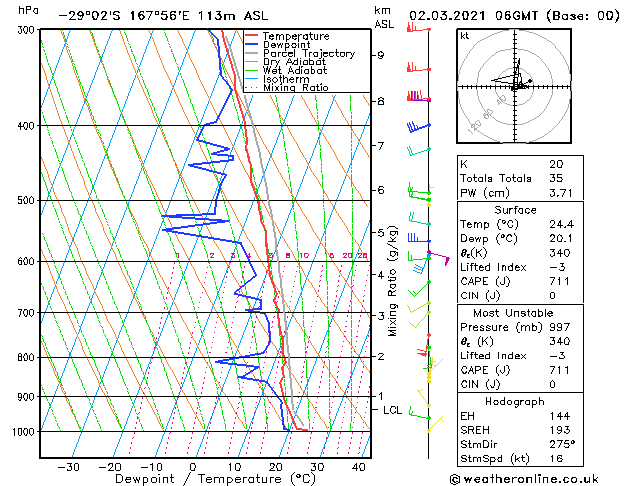Image resolution: width=629 pixels, height=486 pixels.
Task: Click the red Temperature line sample in legend
Action: [252, 36]
